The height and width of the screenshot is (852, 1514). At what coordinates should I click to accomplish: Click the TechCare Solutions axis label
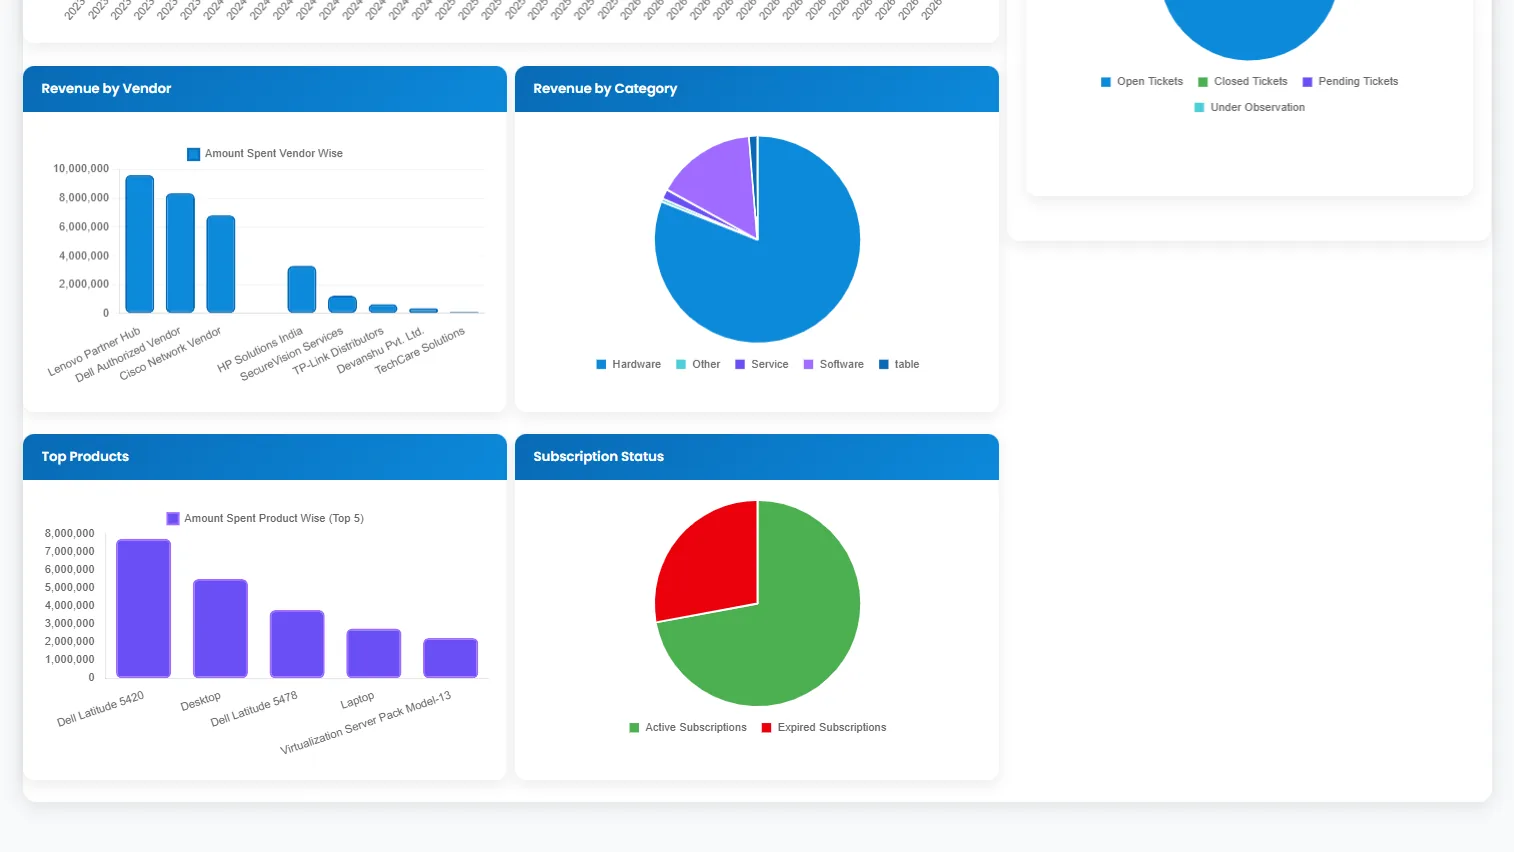(420, 351)
